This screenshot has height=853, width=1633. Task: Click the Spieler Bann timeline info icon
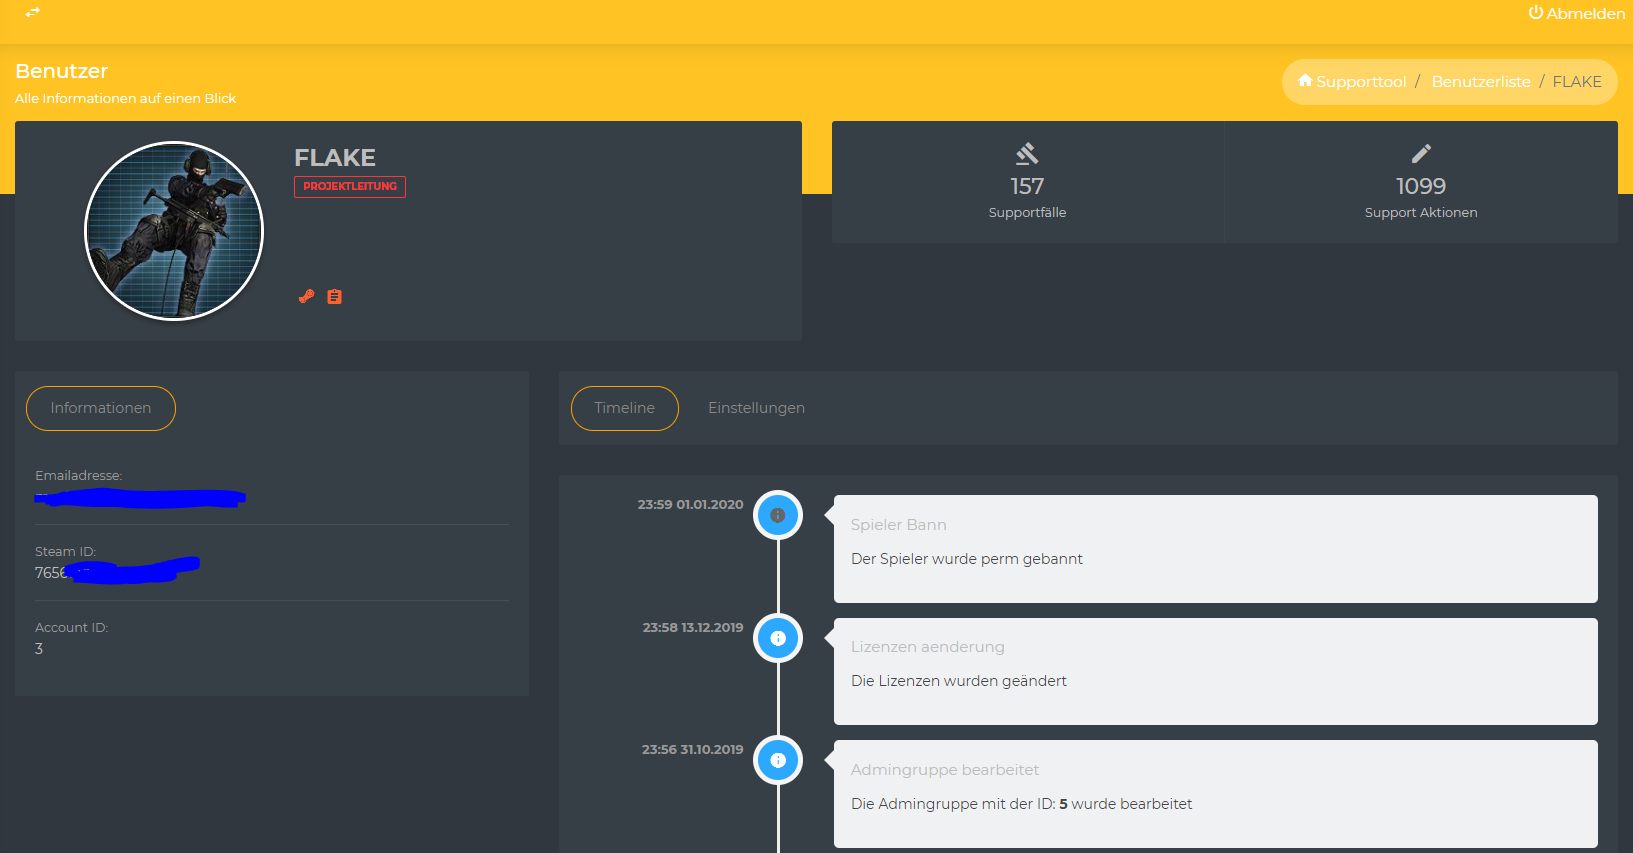tap(778, 516)
